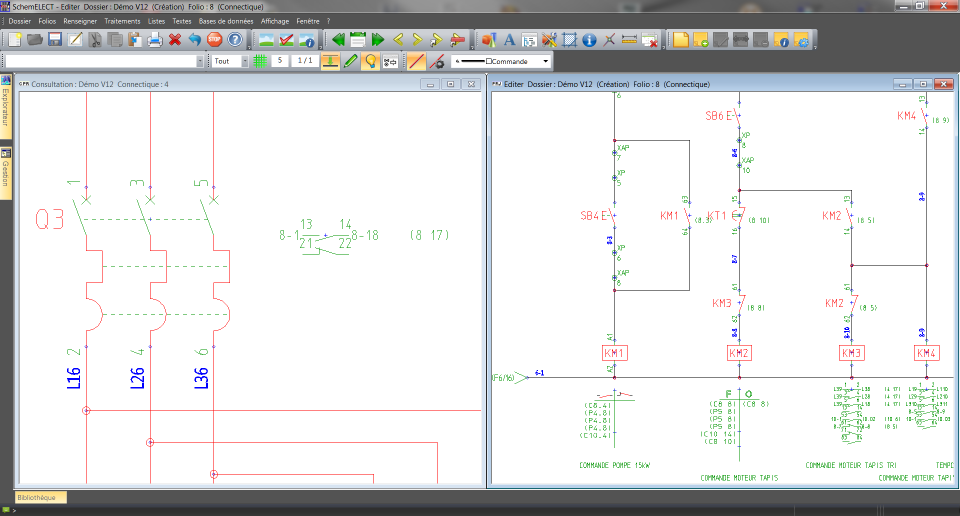The width and height of the screenshot is (960, 516).
Task: Expand the empty combo box dropdown arrow
Action: [200, 61]
